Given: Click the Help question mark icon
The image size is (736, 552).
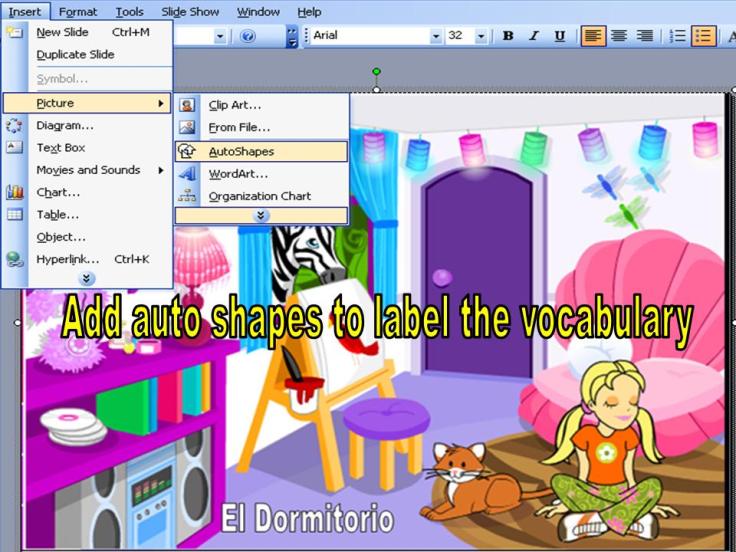Looking at the screenshot, I should click(x=248, y=36).
